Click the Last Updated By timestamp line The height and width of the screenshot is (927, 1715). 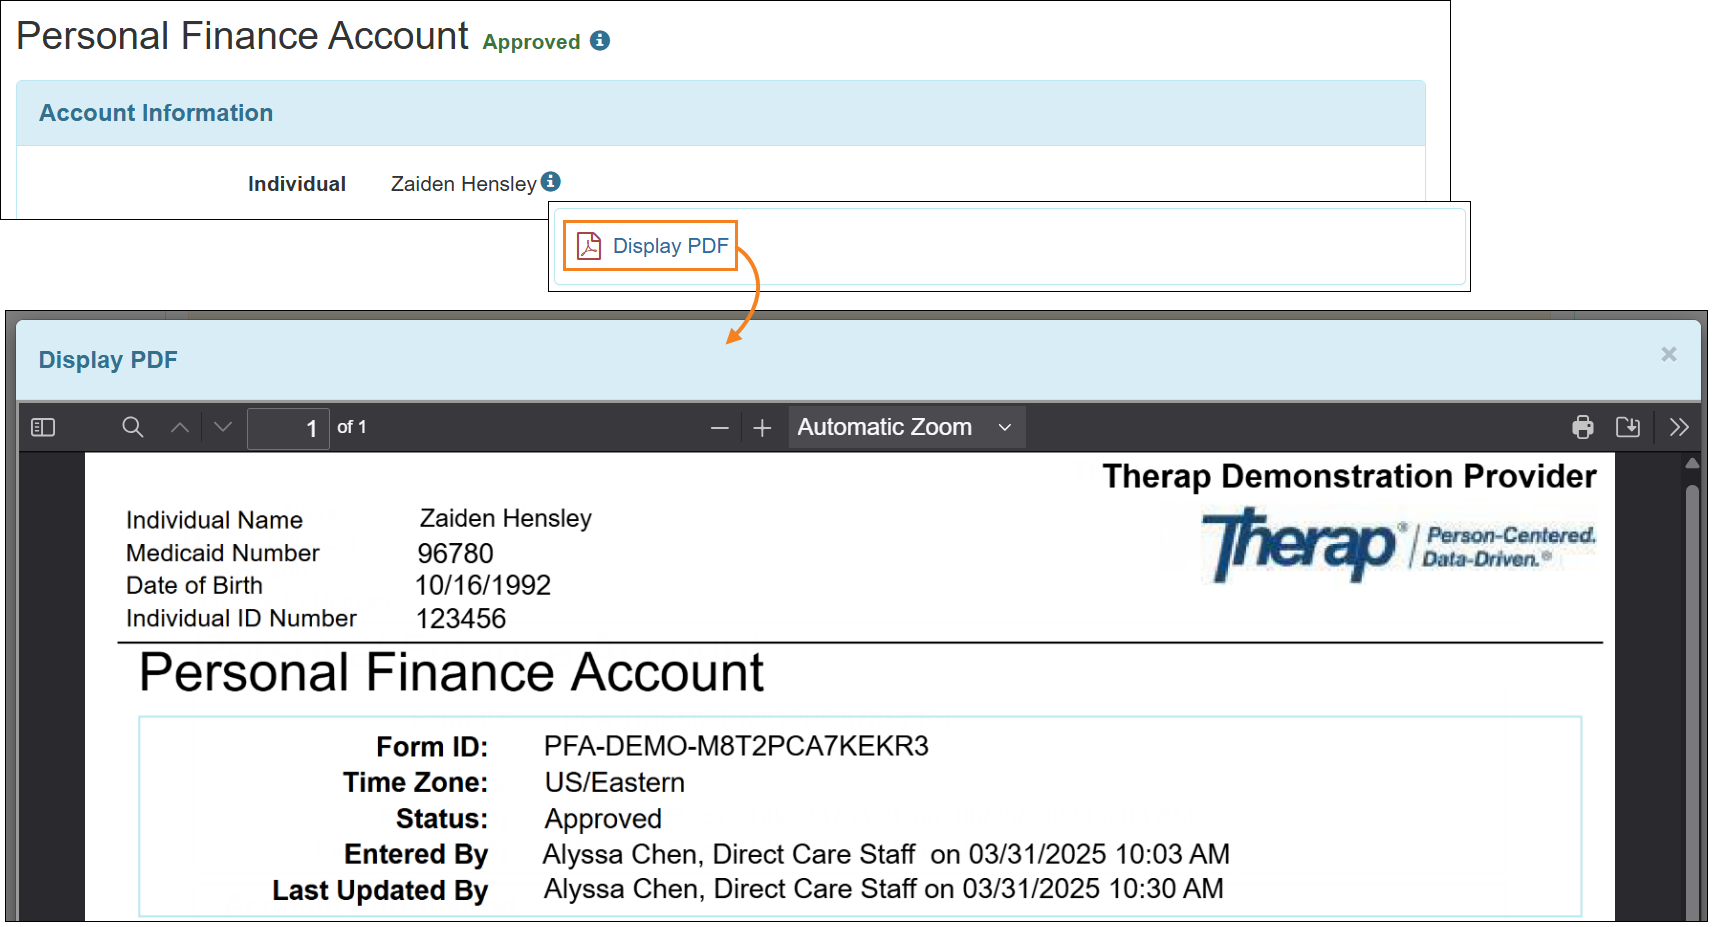tap(884, 889)
